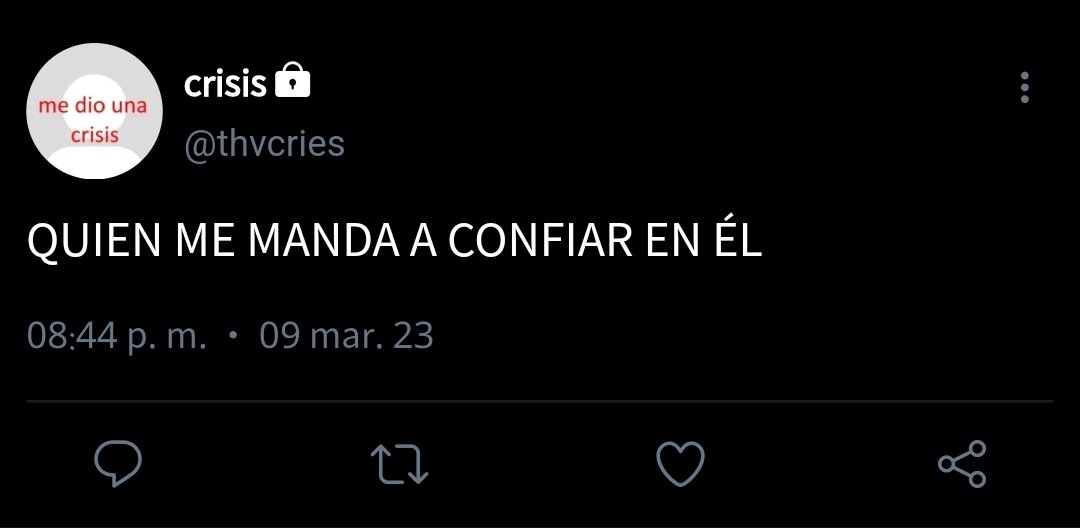The height and width of the screenshot is (528, 1080).
Task: Open the crisis display name profile
Action: coord(225,84)
